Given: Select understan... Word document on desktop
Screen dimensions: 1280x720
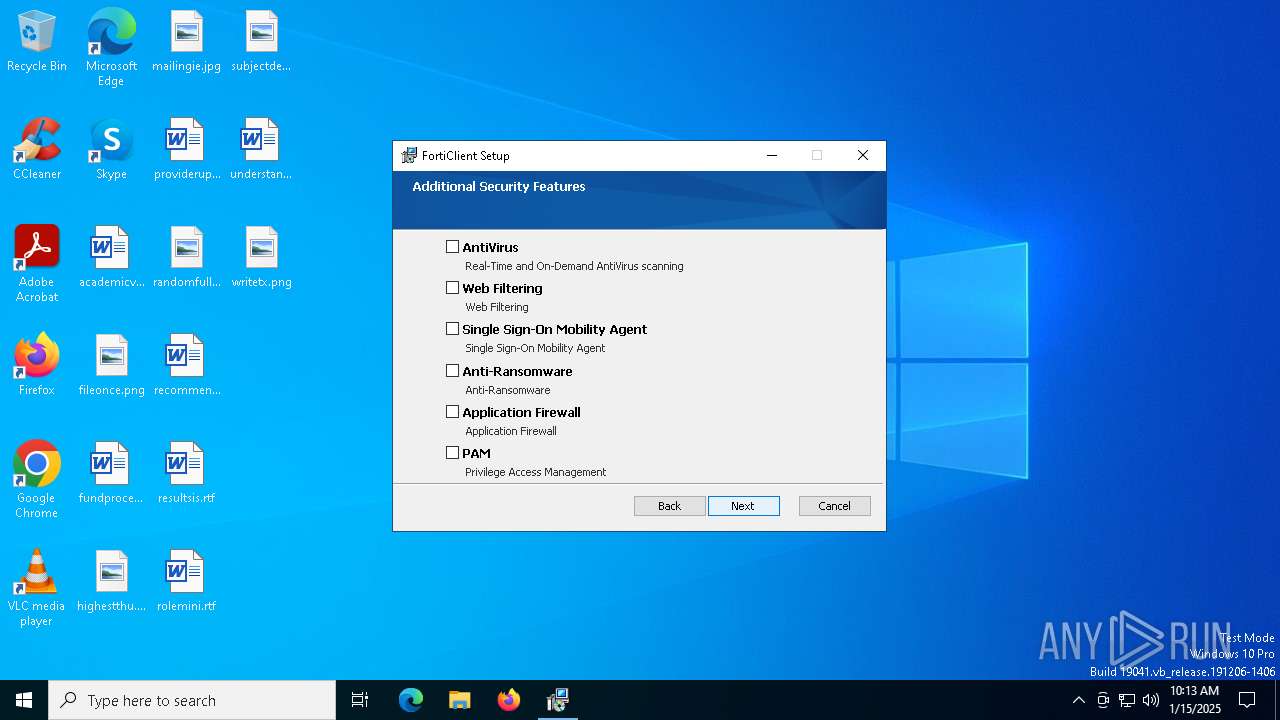Looking at the screenshot, I should pyautogui.click(x=261, y=149).
